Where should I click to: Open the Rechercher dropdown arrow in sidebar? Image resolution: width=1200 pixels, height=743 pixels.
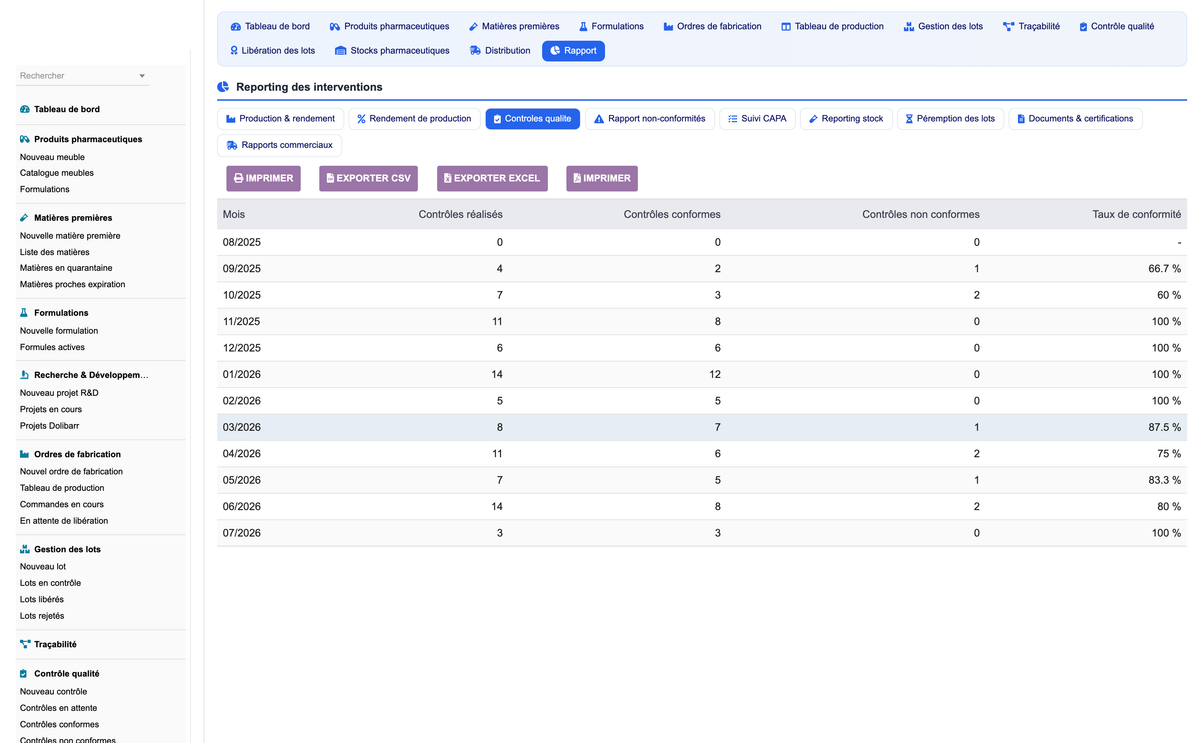tap(142, 76)
